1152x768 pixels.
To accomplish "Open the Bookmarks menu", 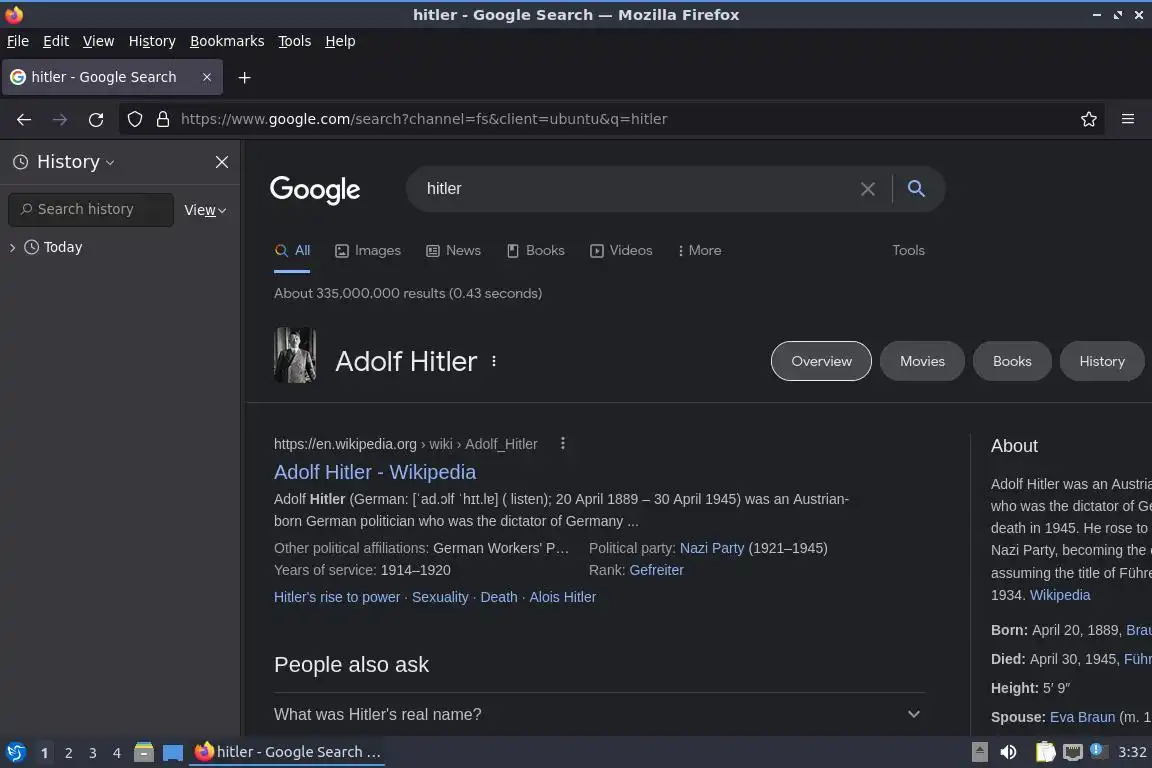I will click(x=227, y=41).
